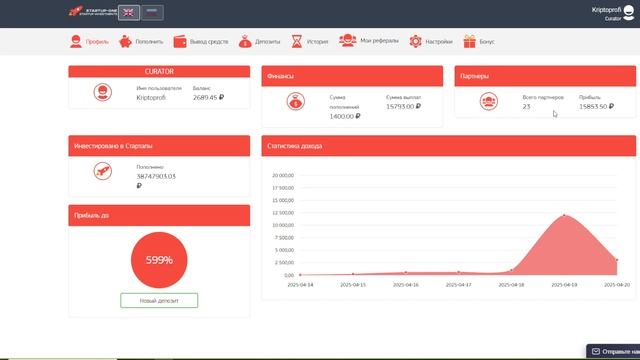This screenshot has width=640, height=360.
Task: Click the Startup-One rocket logo
Action: click(x=93, y=11)
